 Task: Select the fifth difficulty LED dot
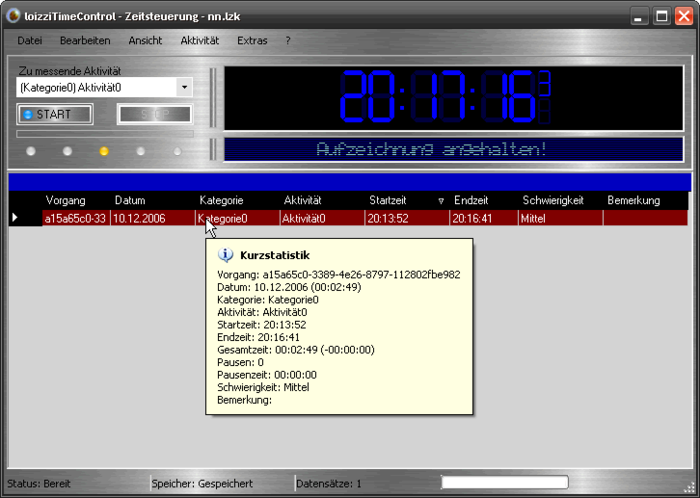[177, 151]
